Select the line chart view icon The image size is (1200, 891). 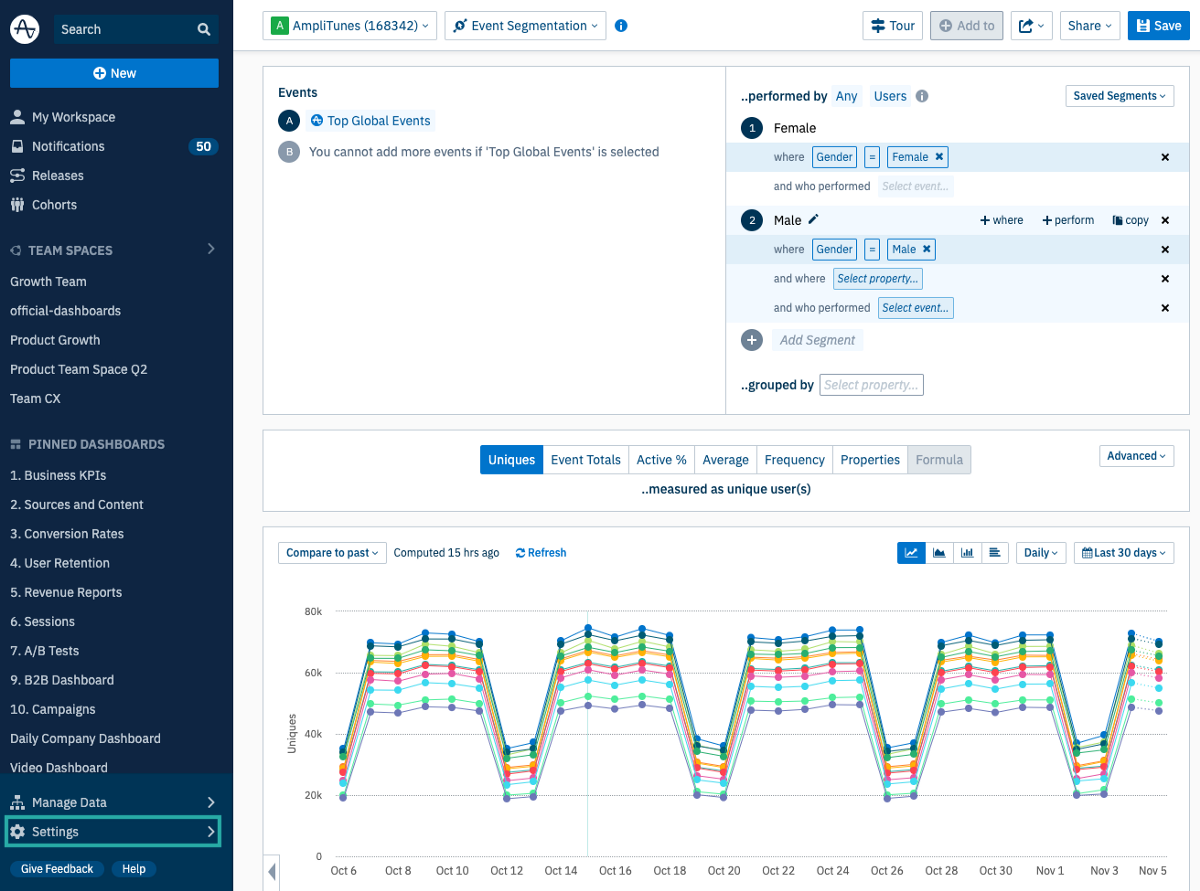(911, 552)
